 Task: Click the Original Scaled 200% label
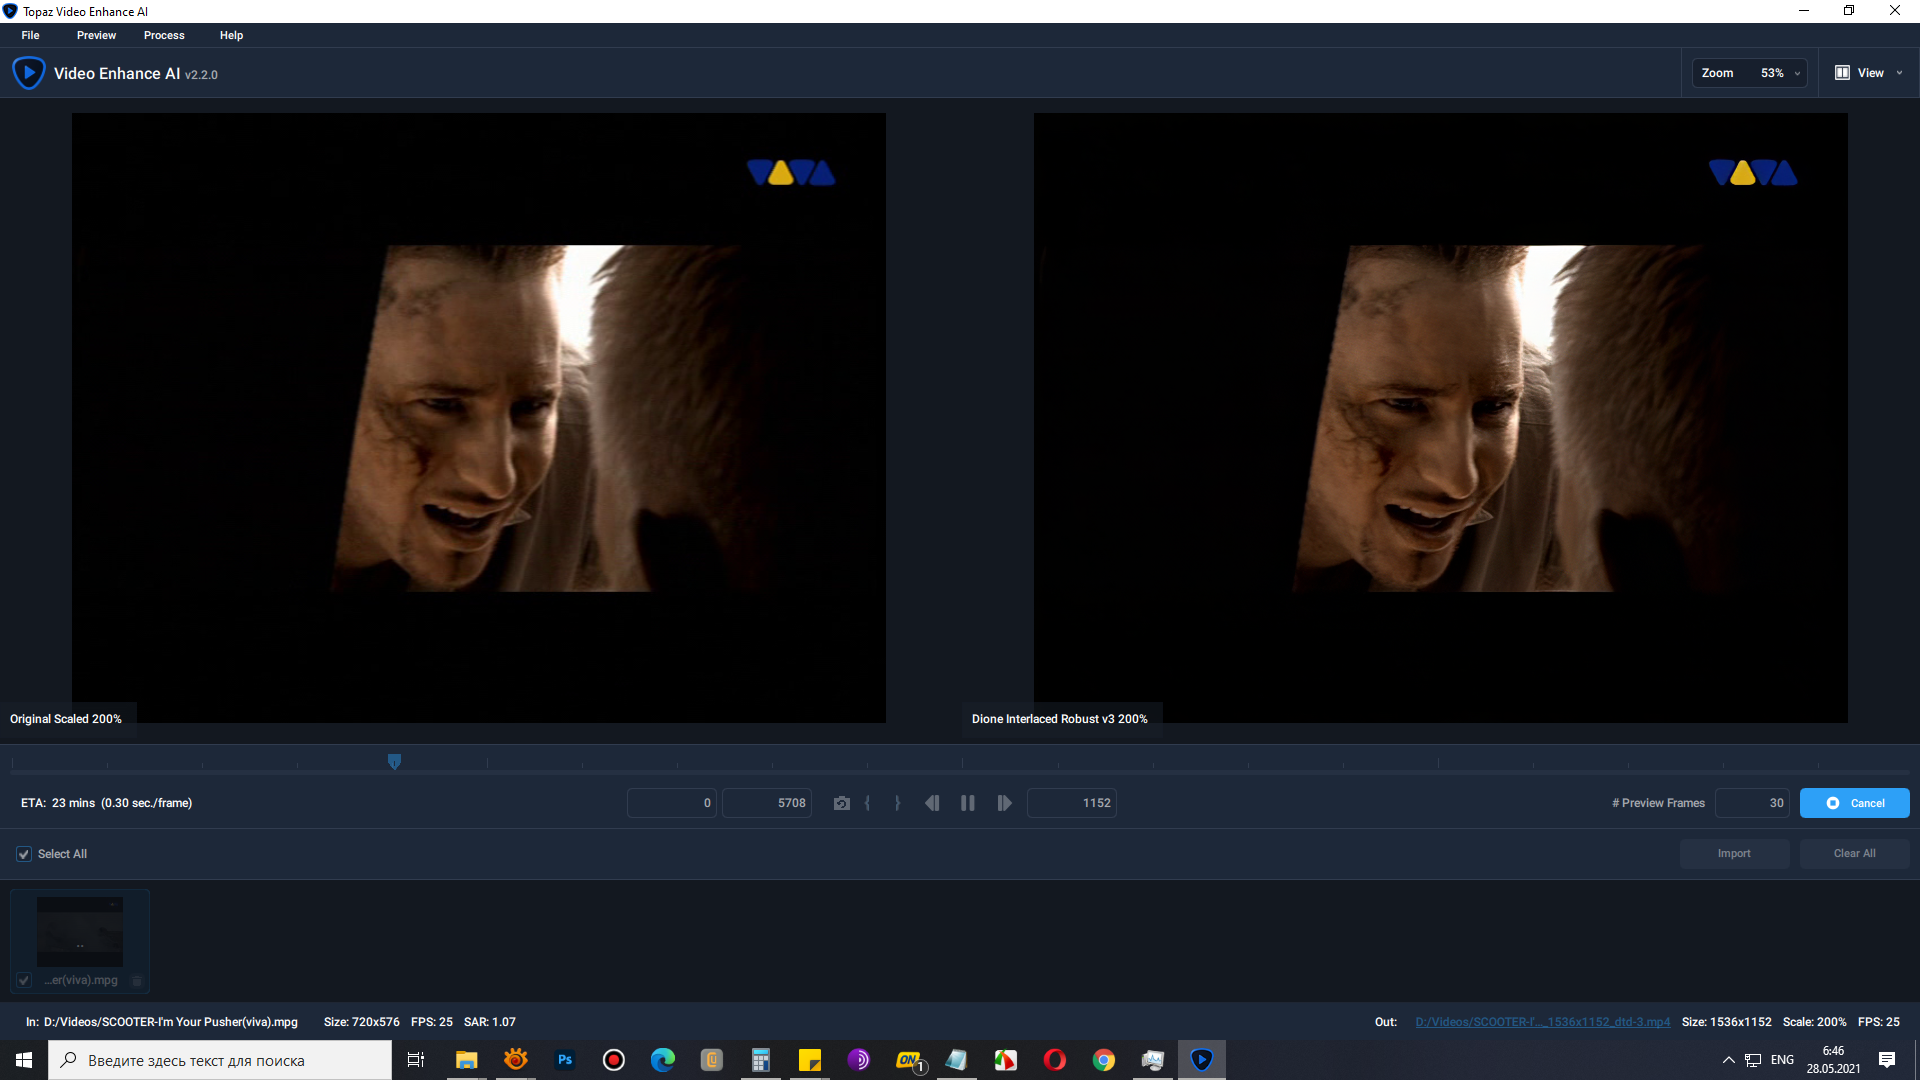[66, 719]
